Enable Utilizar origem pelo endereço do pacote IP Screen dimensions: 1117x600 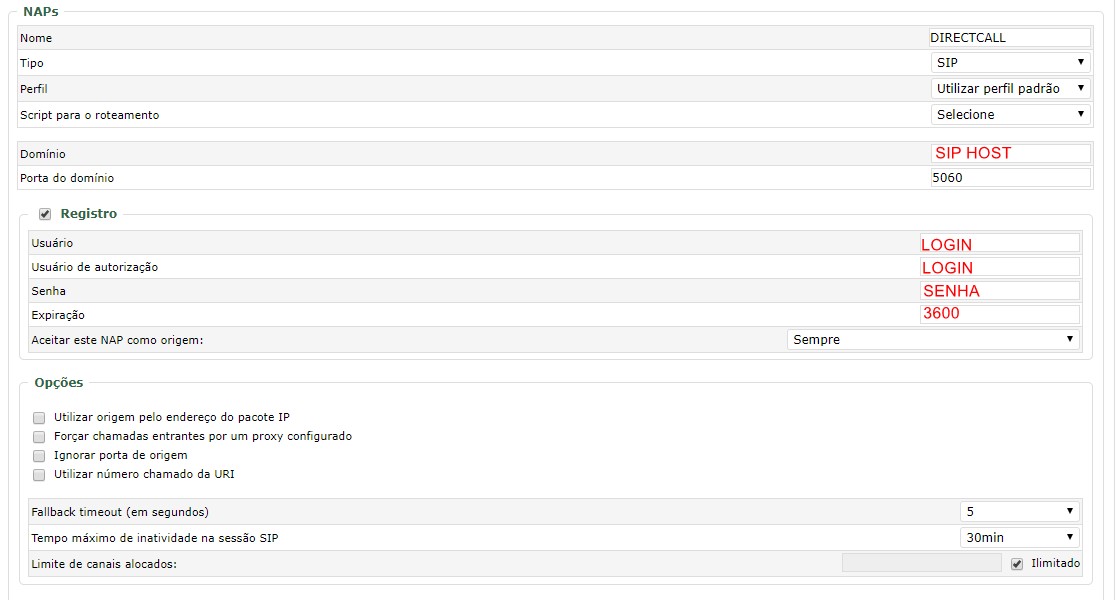(x=39, y=418)
